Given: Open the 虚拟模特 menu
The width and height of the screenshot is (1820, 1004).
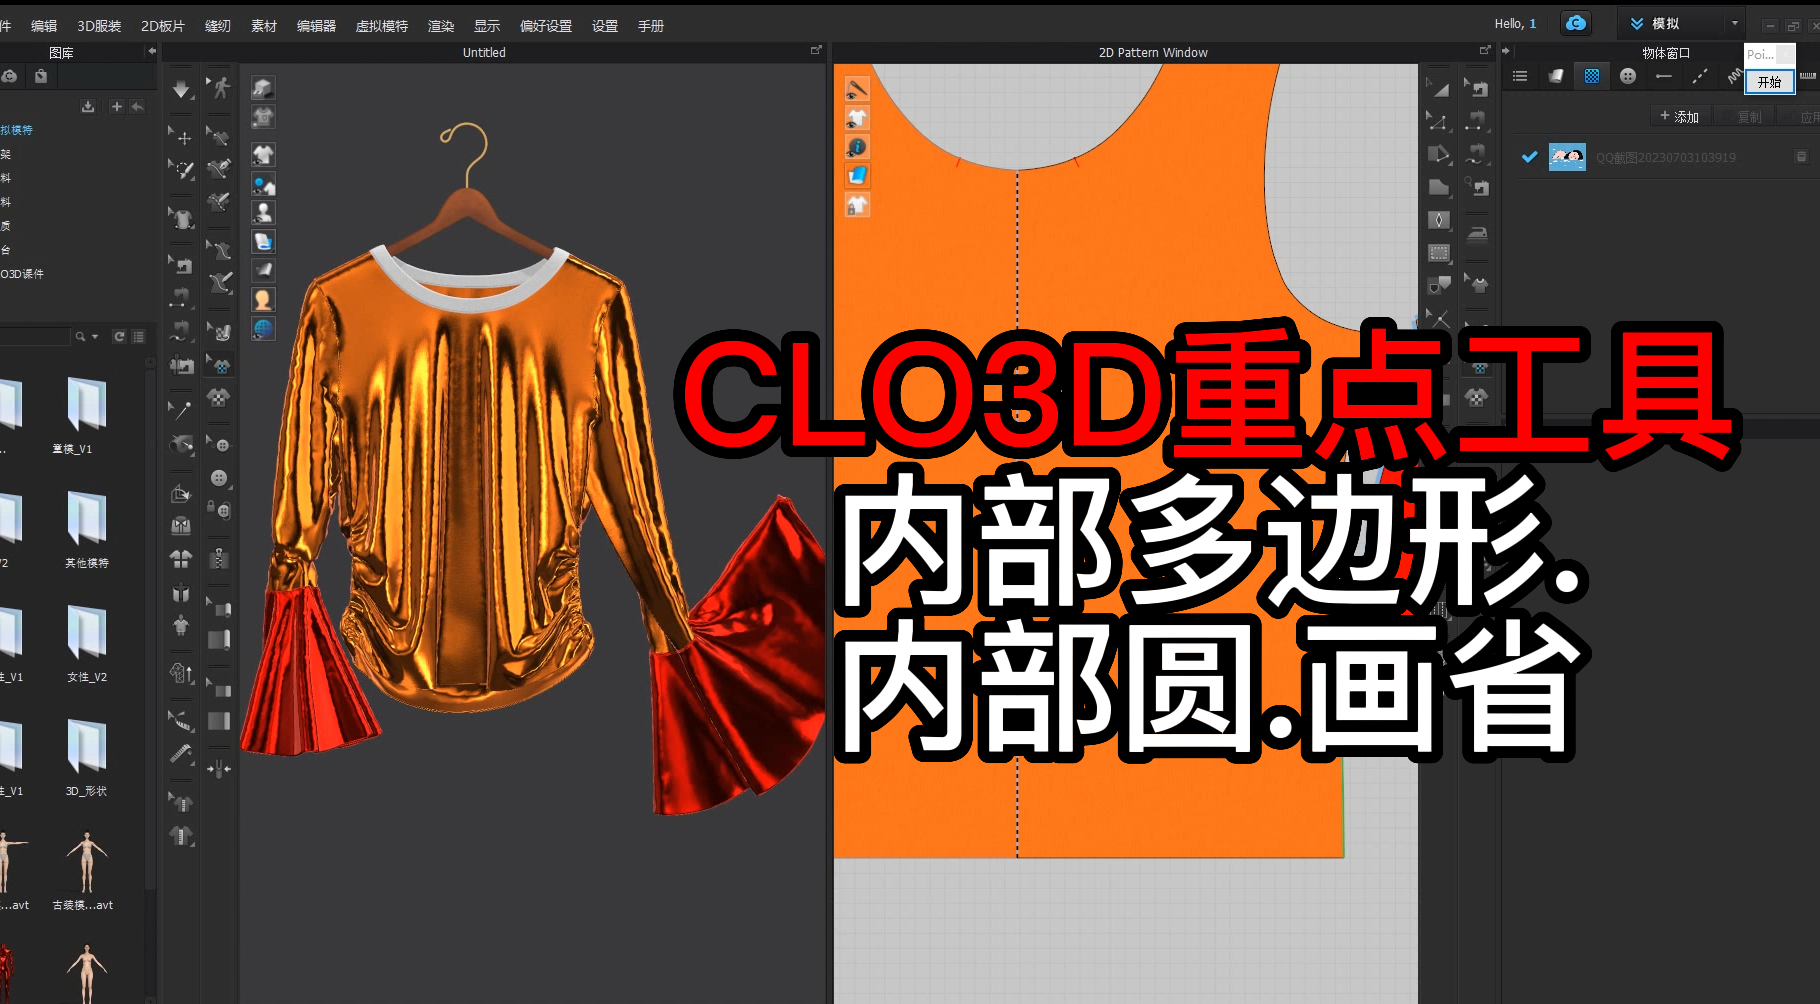Looking at the screenshot, I should click(x=382, y=26).
